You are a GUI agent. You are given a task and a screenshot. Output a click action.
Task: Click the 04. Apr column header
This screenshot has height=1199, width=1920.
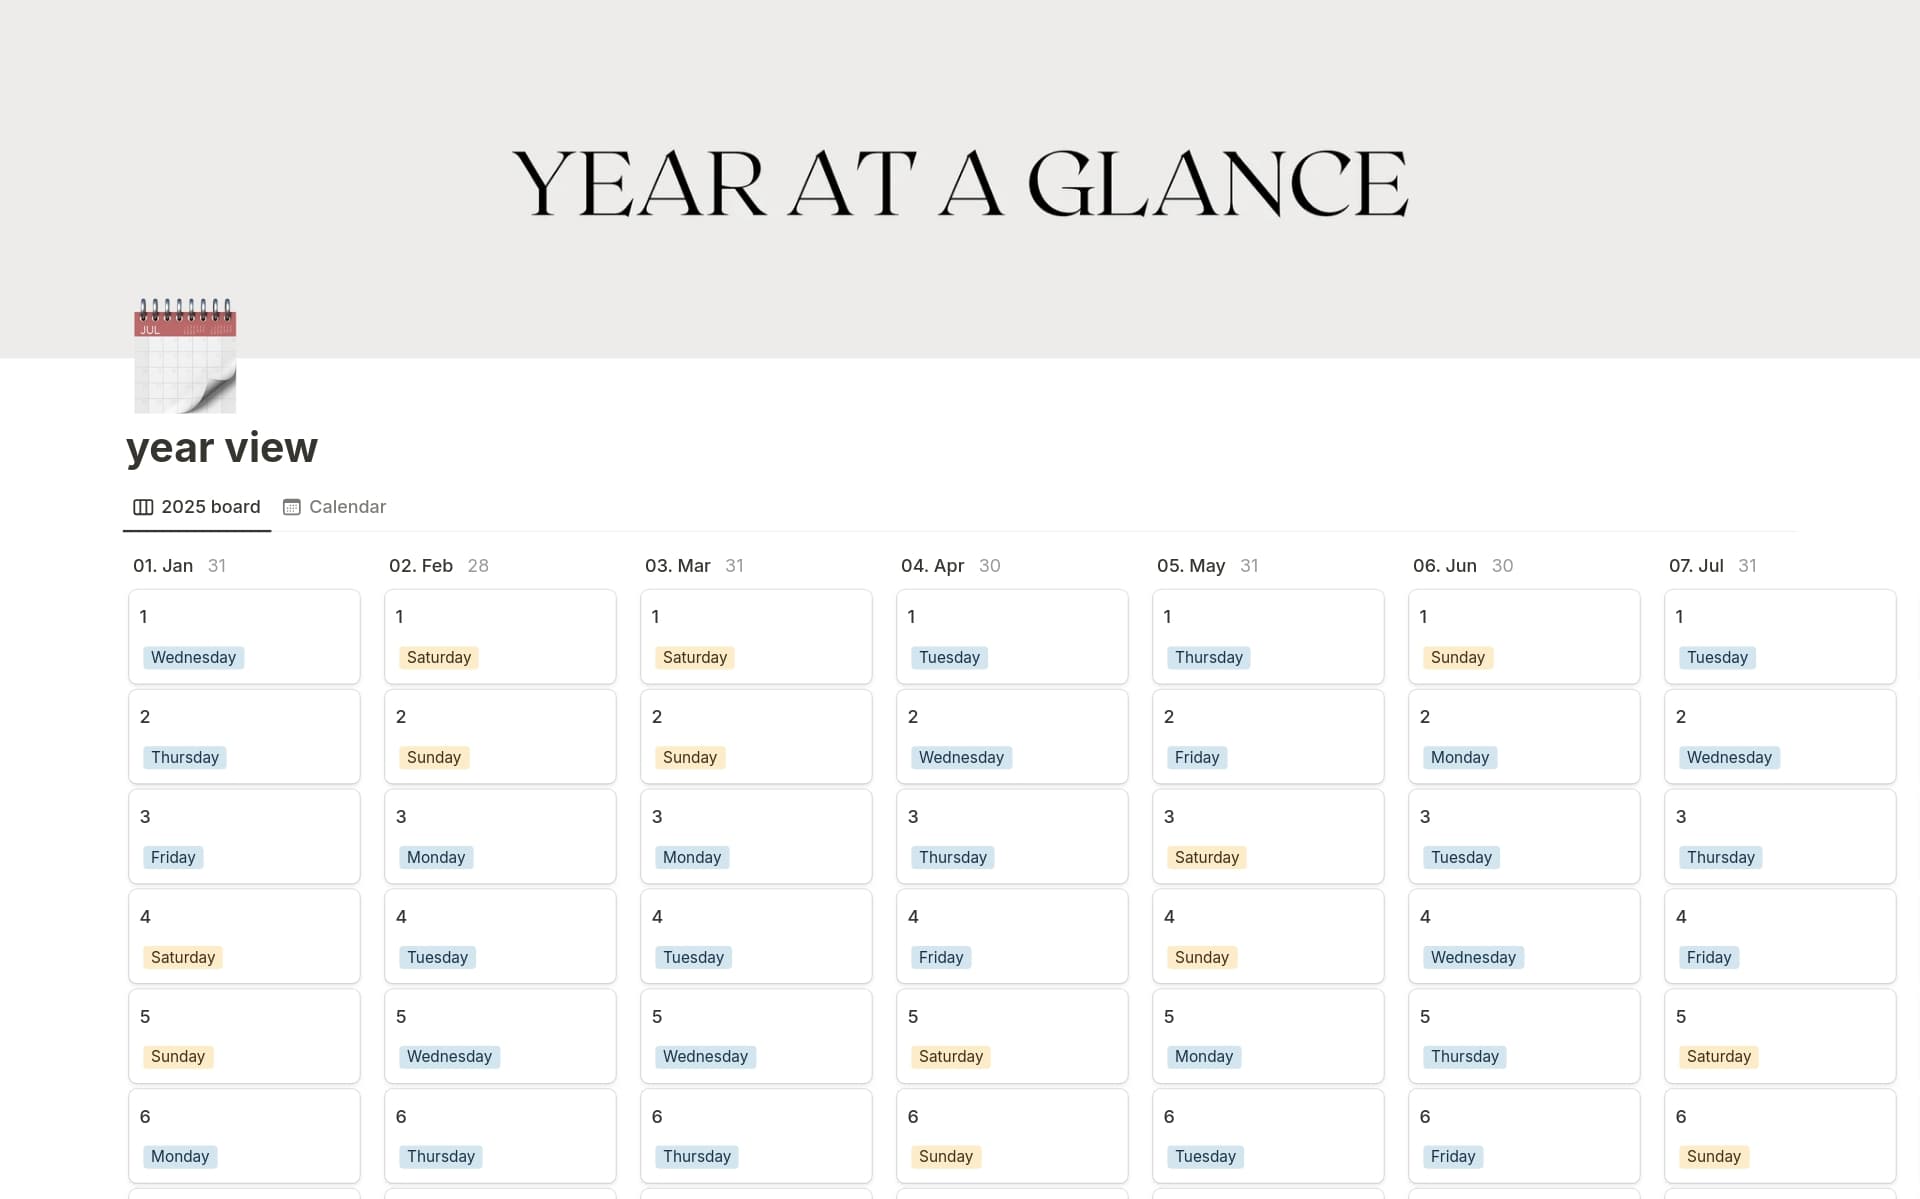coord(932,565)
